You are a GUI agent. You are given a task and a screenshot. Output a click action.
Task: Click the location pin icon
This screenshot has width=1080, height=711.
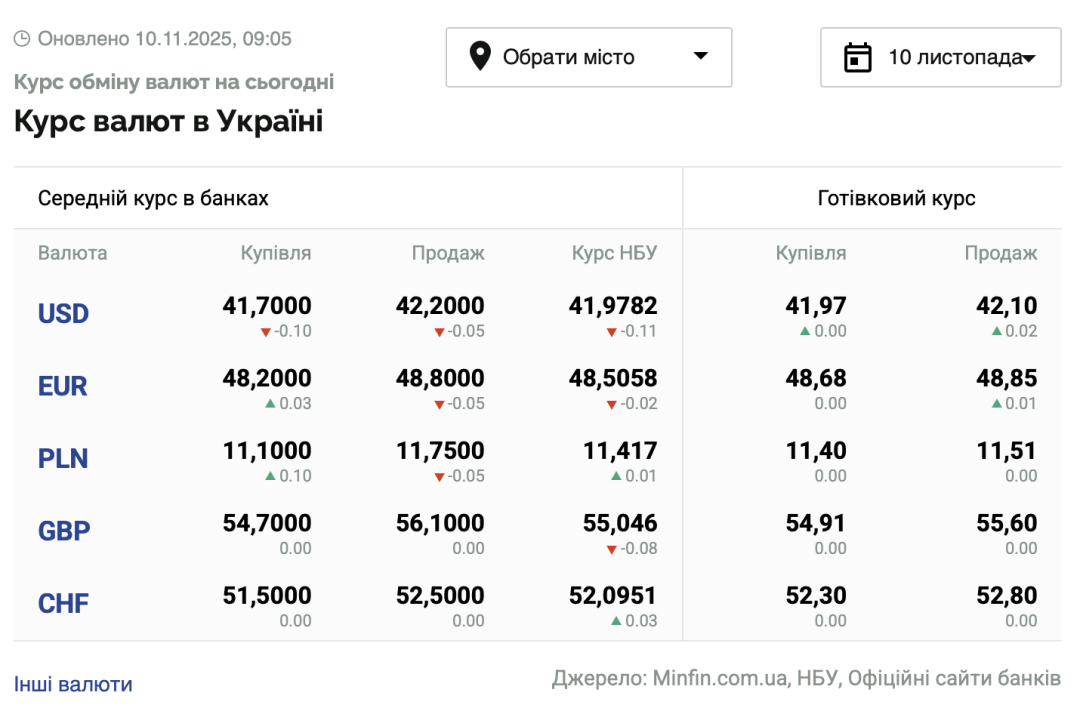pyautogui.click(x=480, y=57)
